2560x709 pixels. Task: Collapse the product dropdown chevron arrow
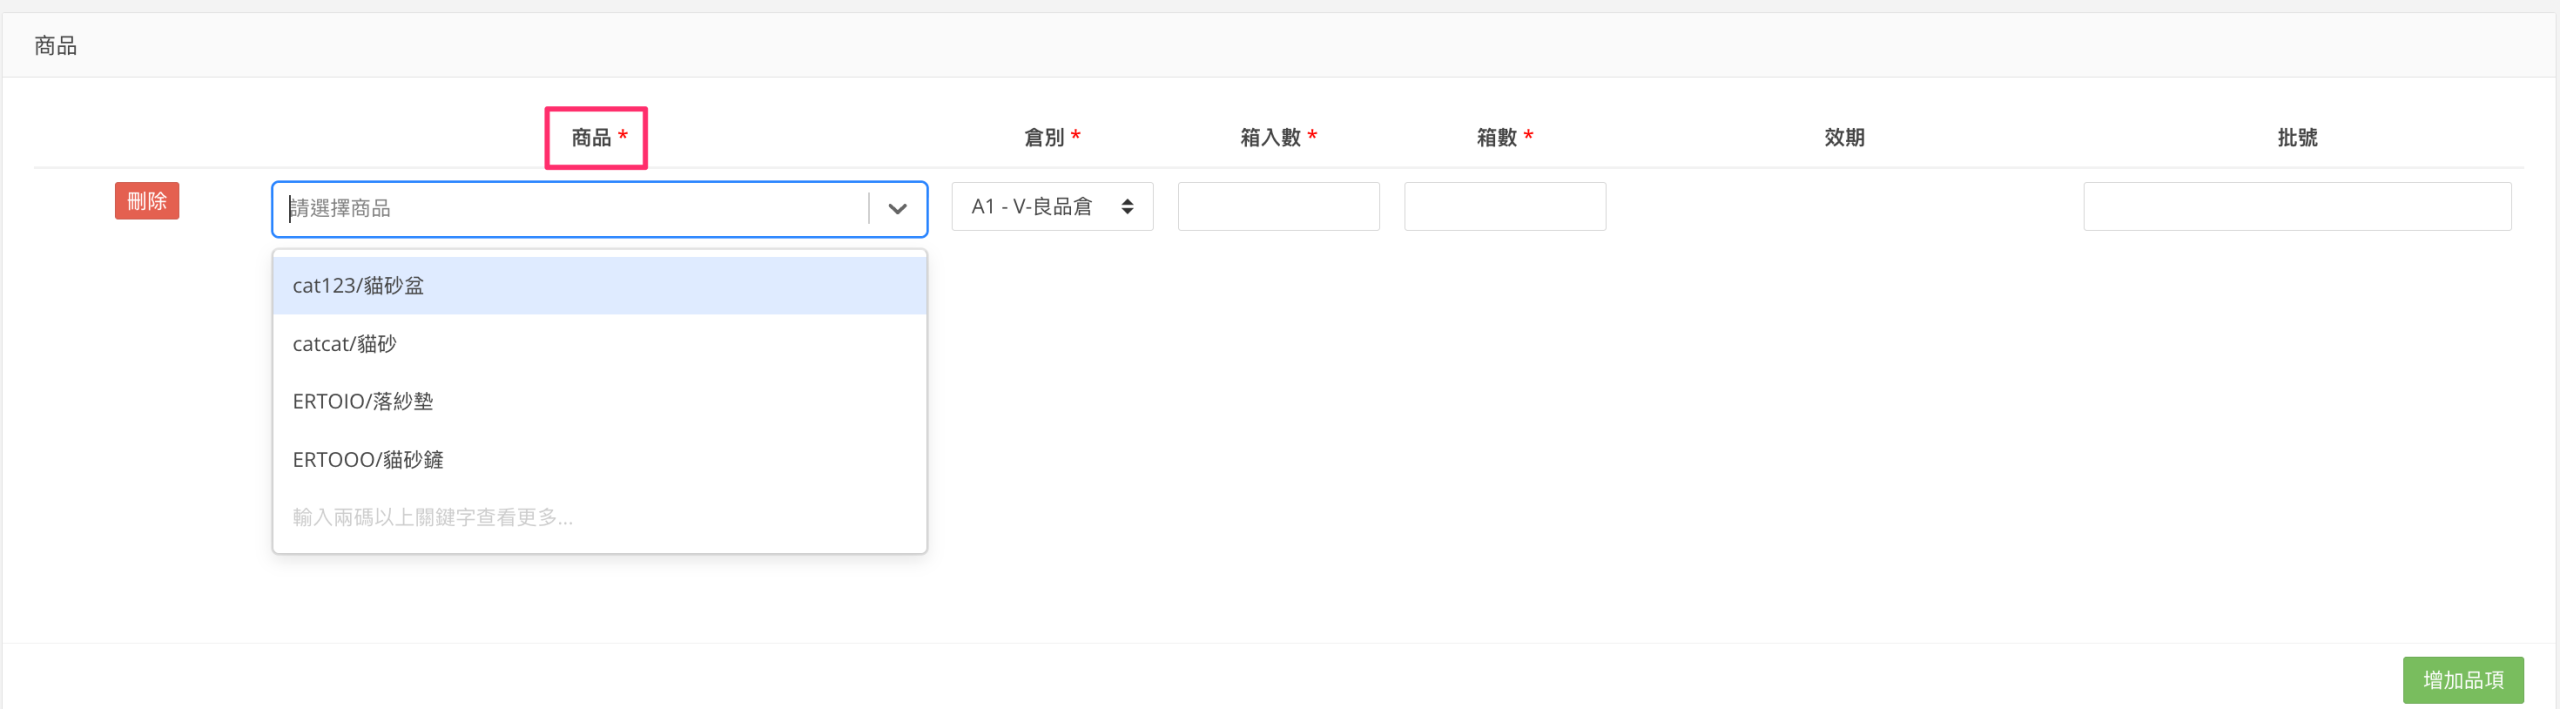tap(897, 208)
